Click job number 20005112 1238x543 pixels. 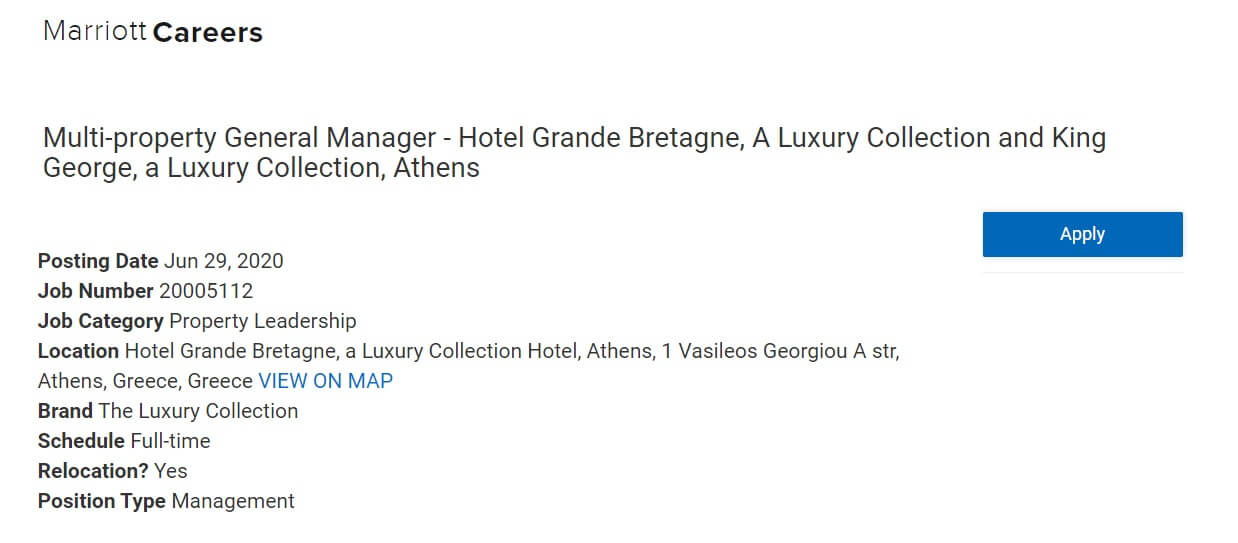pos(206,291)
